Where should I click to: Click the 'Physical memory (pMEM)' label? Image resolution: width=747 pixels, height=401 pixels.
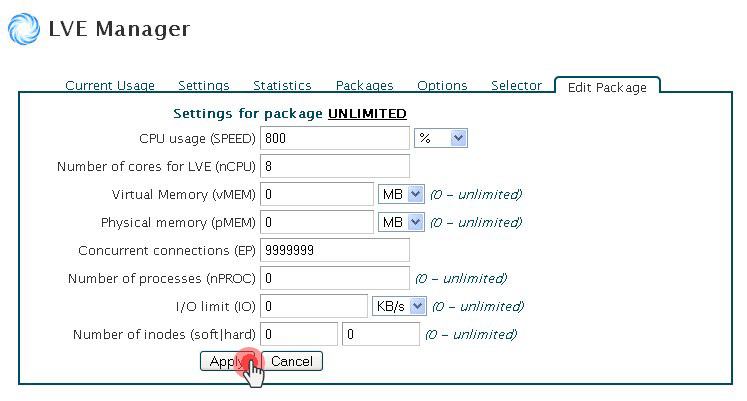point(178,223)
